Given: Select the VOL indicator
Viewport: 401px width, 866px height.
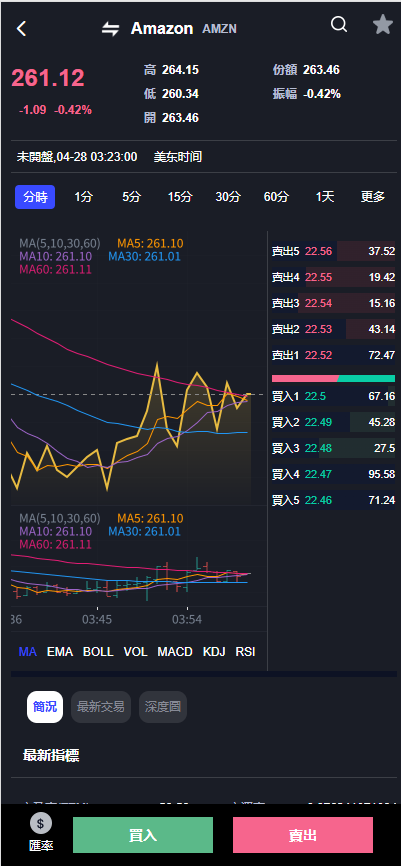Looking at the screenshot, I should coord(135,652).
